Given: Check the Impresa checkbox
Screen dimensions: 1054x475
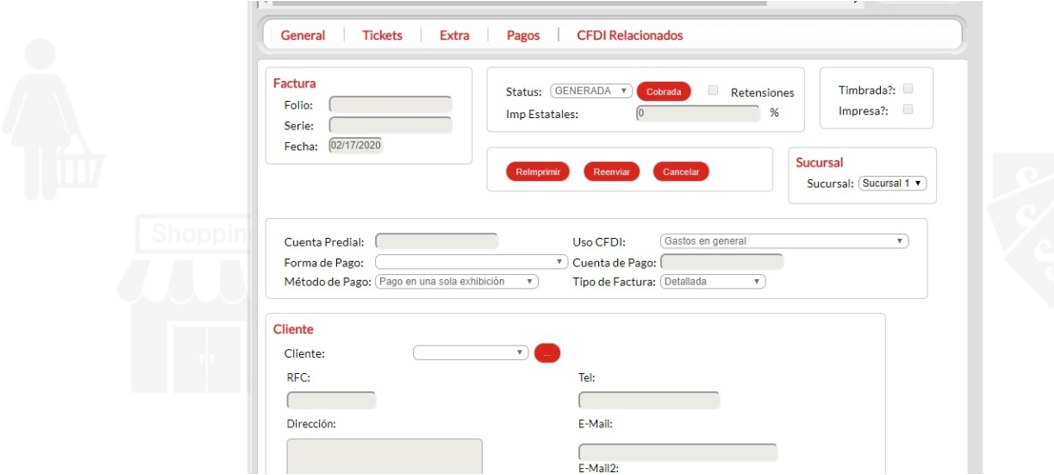Looking at the screenshot, I should 908,110.
